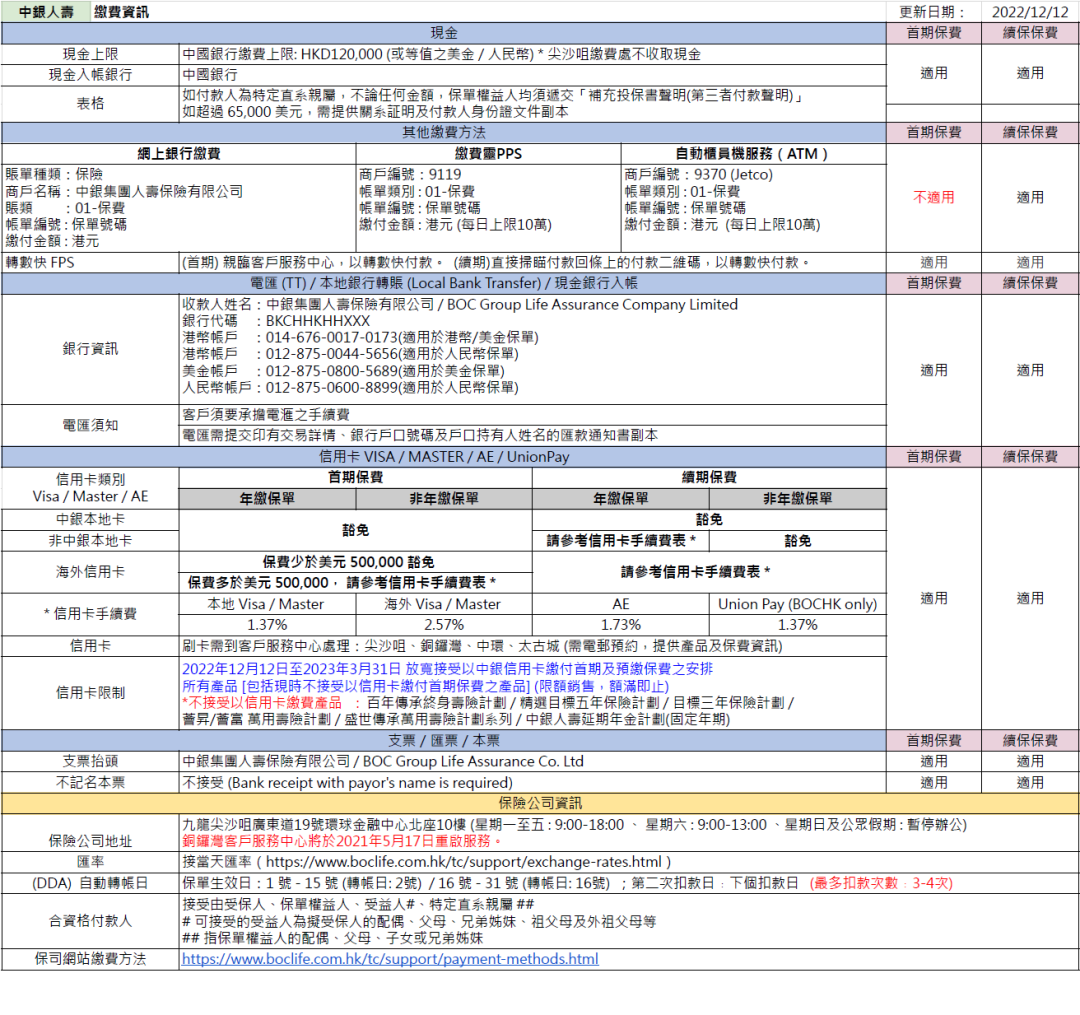The image size is (1080, 1015).
Task: Select the 2.57% overseas card fee cell
Action: (443, 625)
